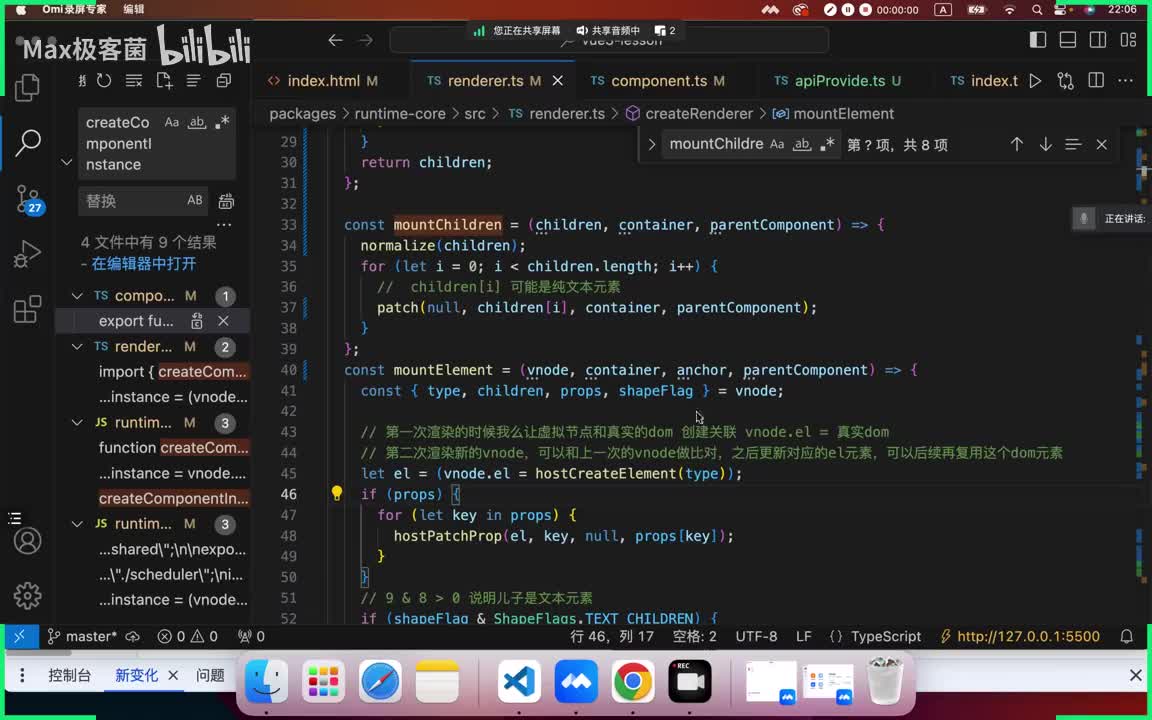The width and height of the screenshot is (1152, 720).
Task: Refresh the search results
Action: [104, 81]
